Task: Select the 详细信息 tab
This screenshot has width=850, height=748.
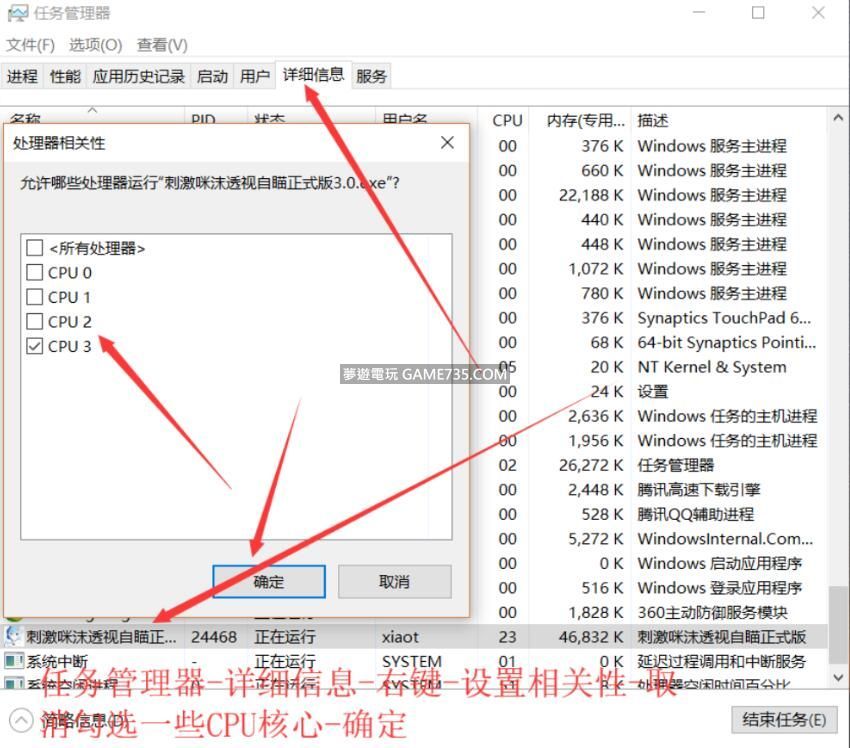Action: click(313, 75)
